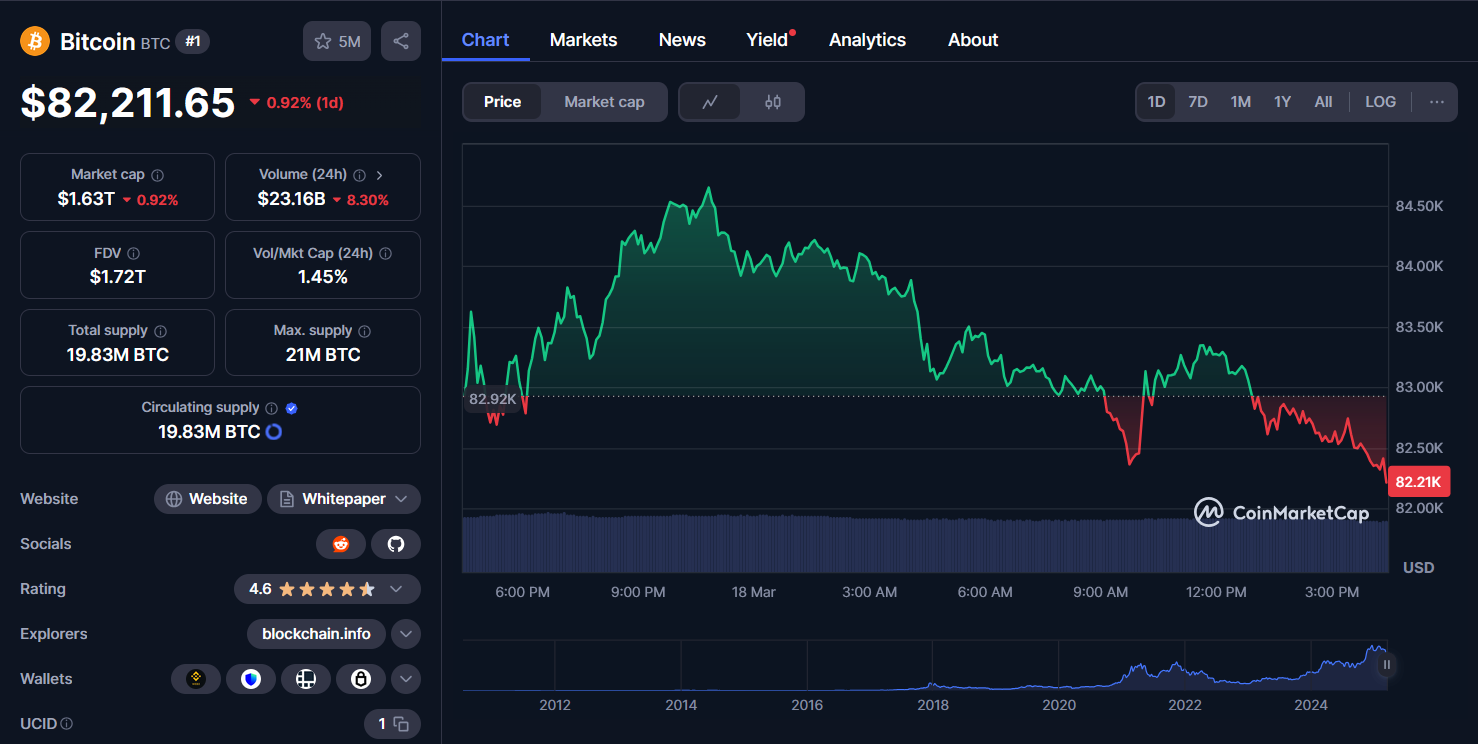Select the Ledger wallet icon
Image resolution: width=1478 pixels, height=744 pixels.
[x=306, y=679]
